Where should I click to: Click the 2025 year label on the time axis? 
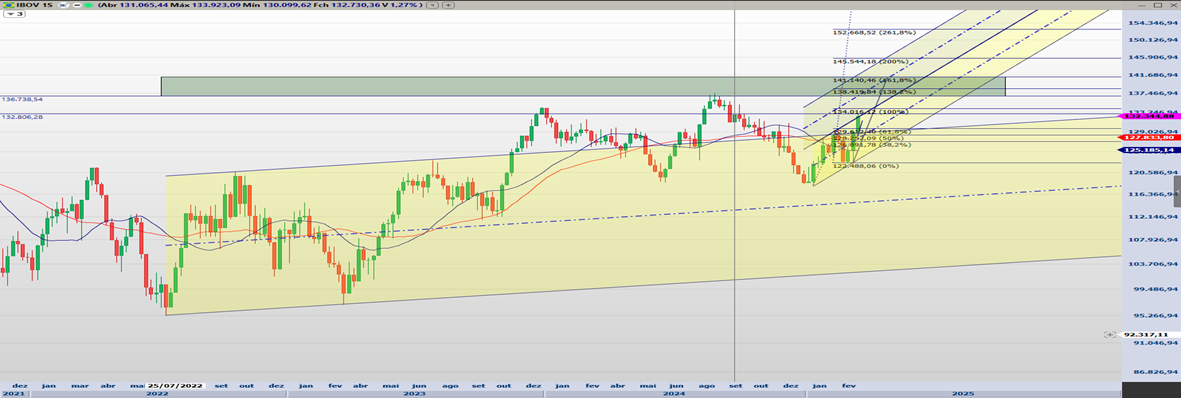pos(963,393)
